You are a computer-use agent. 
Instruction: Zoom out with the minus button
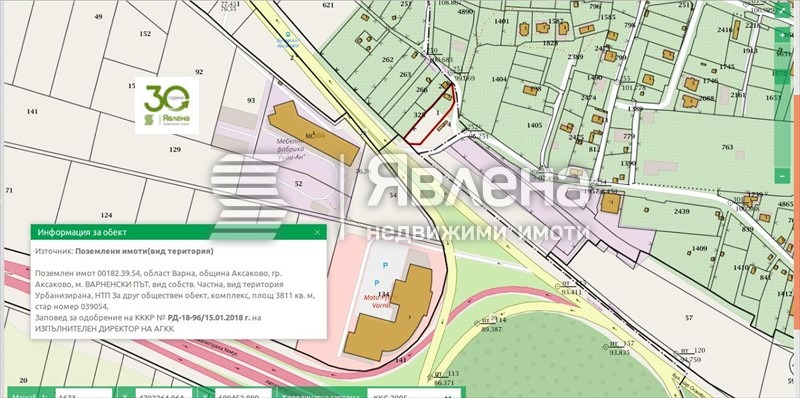coord(783,176)
